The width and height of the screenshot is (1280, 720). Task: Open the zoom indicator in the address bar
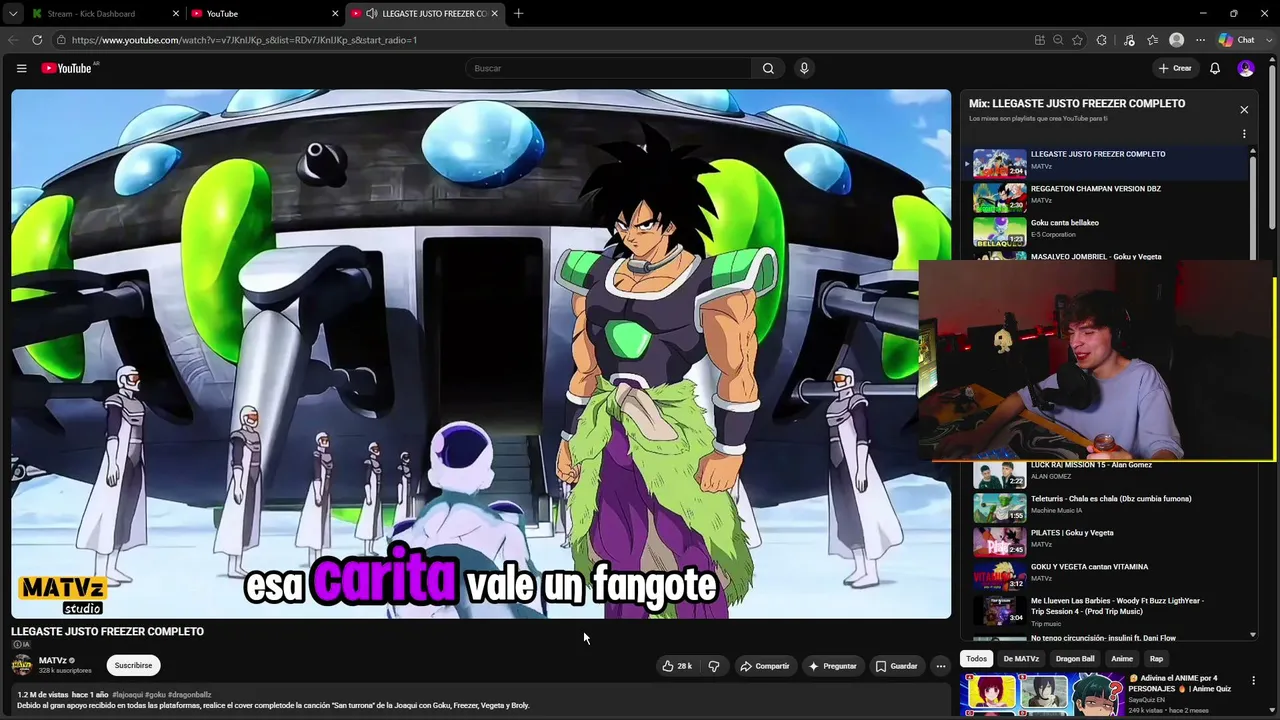pos(1058,40)
